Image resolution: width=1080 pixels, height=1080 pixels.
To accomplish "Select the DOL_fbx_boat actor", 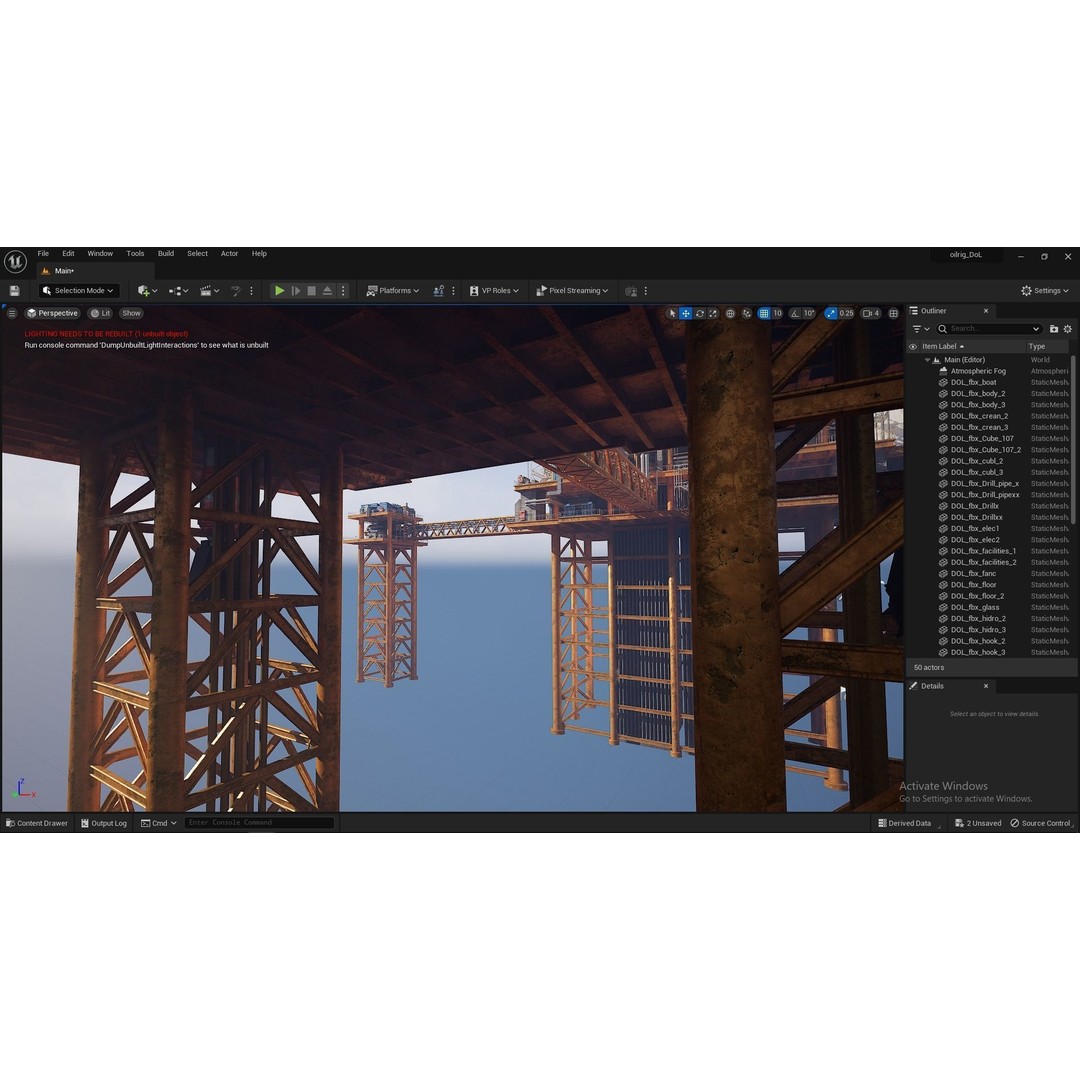I will click(974, 382).
